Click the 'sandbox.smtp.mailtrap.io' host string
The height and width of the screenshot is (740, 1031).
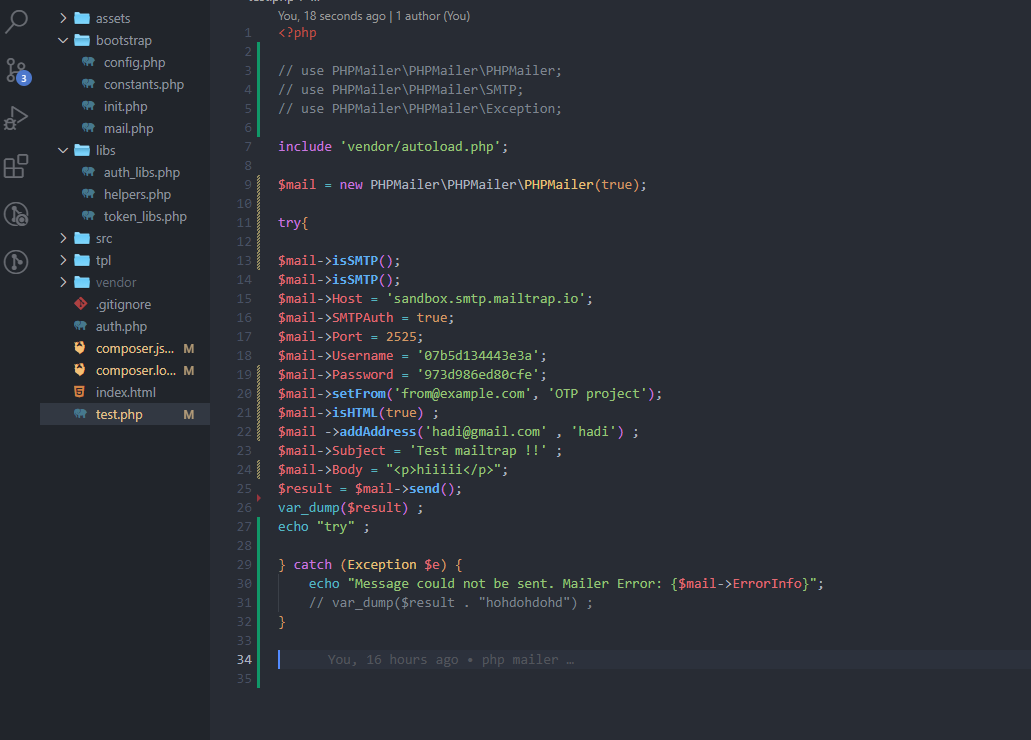(486, 299)
